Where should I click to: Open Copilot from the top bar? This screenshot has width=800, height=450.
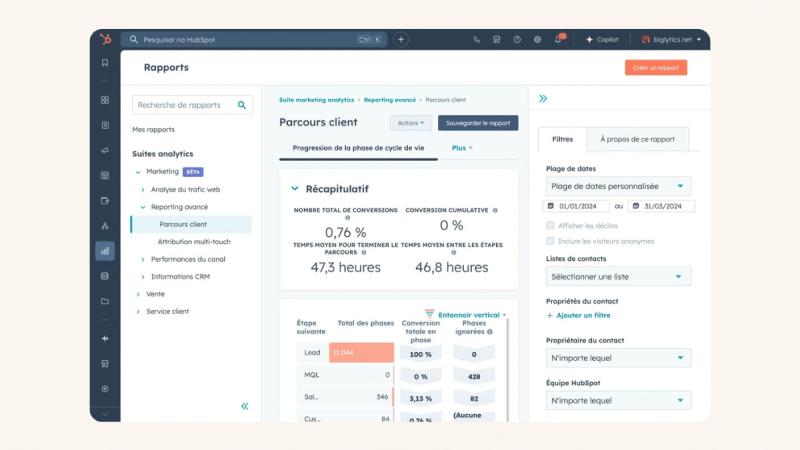pyautogui.click(x=602, y=39)
